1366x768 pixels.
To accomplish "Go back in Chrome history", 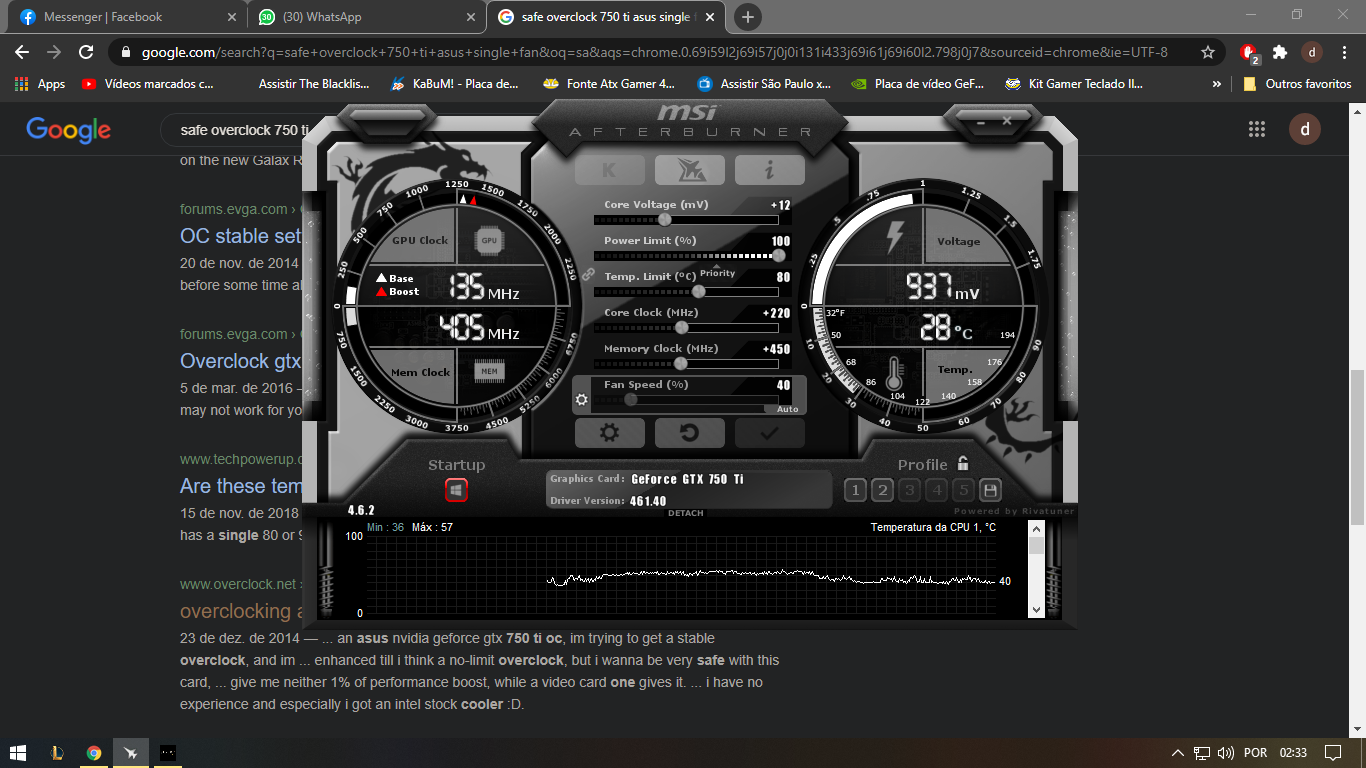I will 22,52.
